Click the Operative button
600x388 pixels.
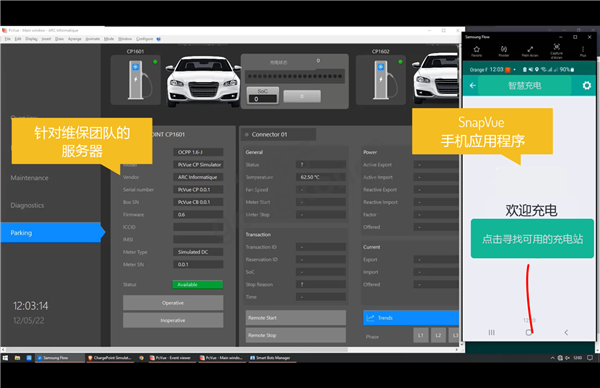pos(173,303)
